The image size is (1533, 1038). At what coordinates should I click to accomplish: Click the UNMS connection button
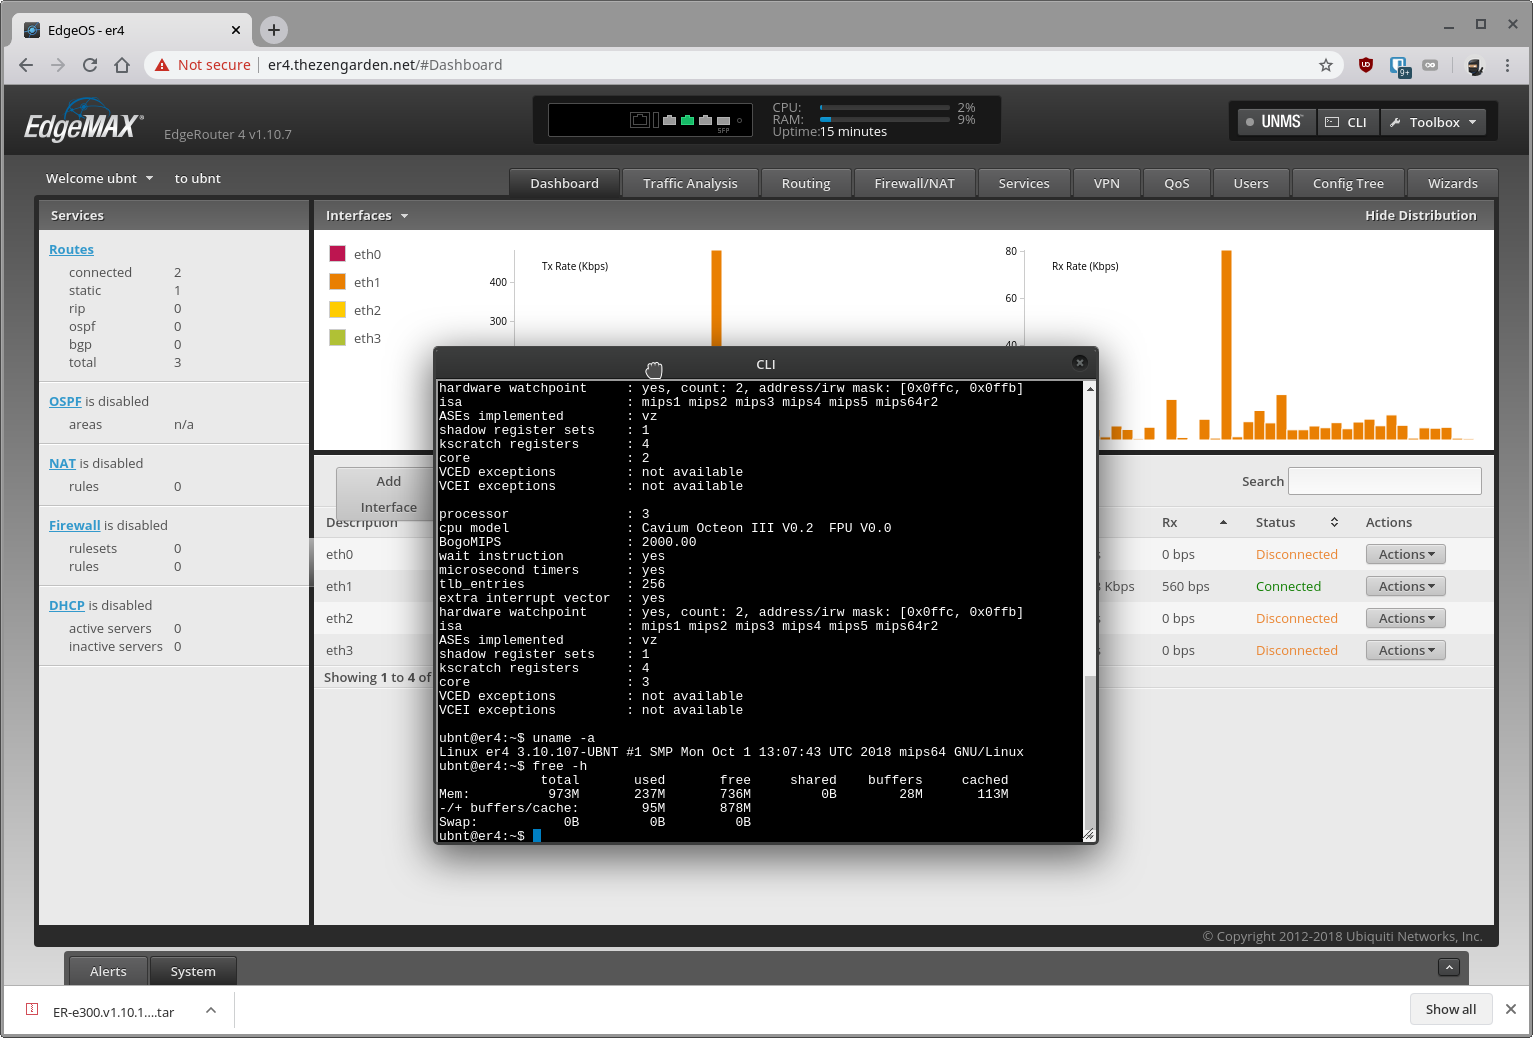tap(1276, 122)
